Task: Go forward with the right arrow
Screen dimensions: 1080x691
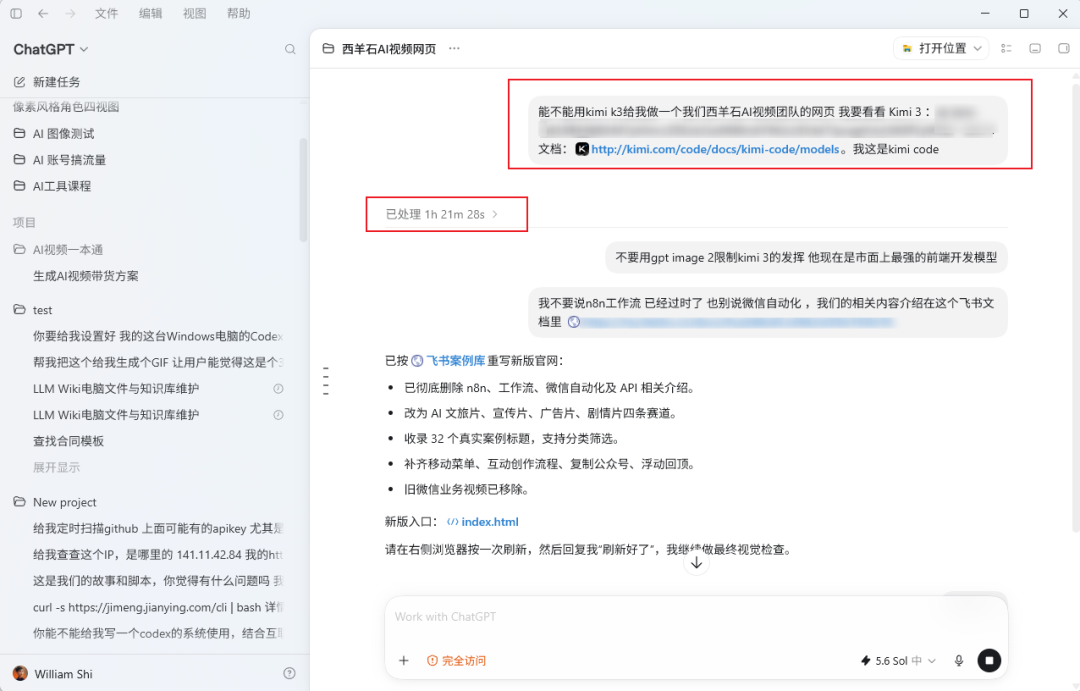Action: click(70, 14)
